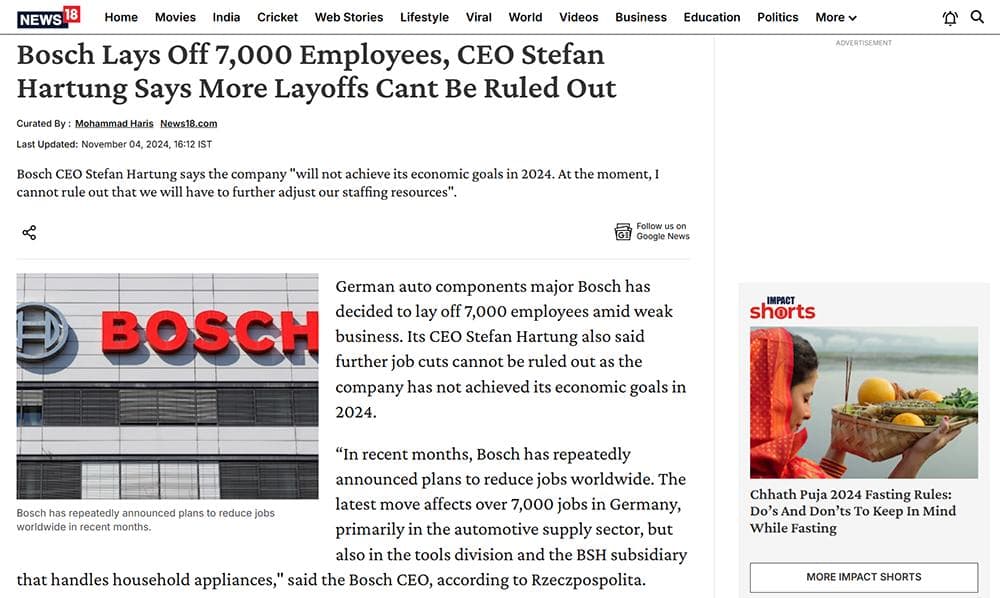Open the Movies menu item
Image resolution: width=1000 pixels, height=598 pixels.
coord(175,17)
